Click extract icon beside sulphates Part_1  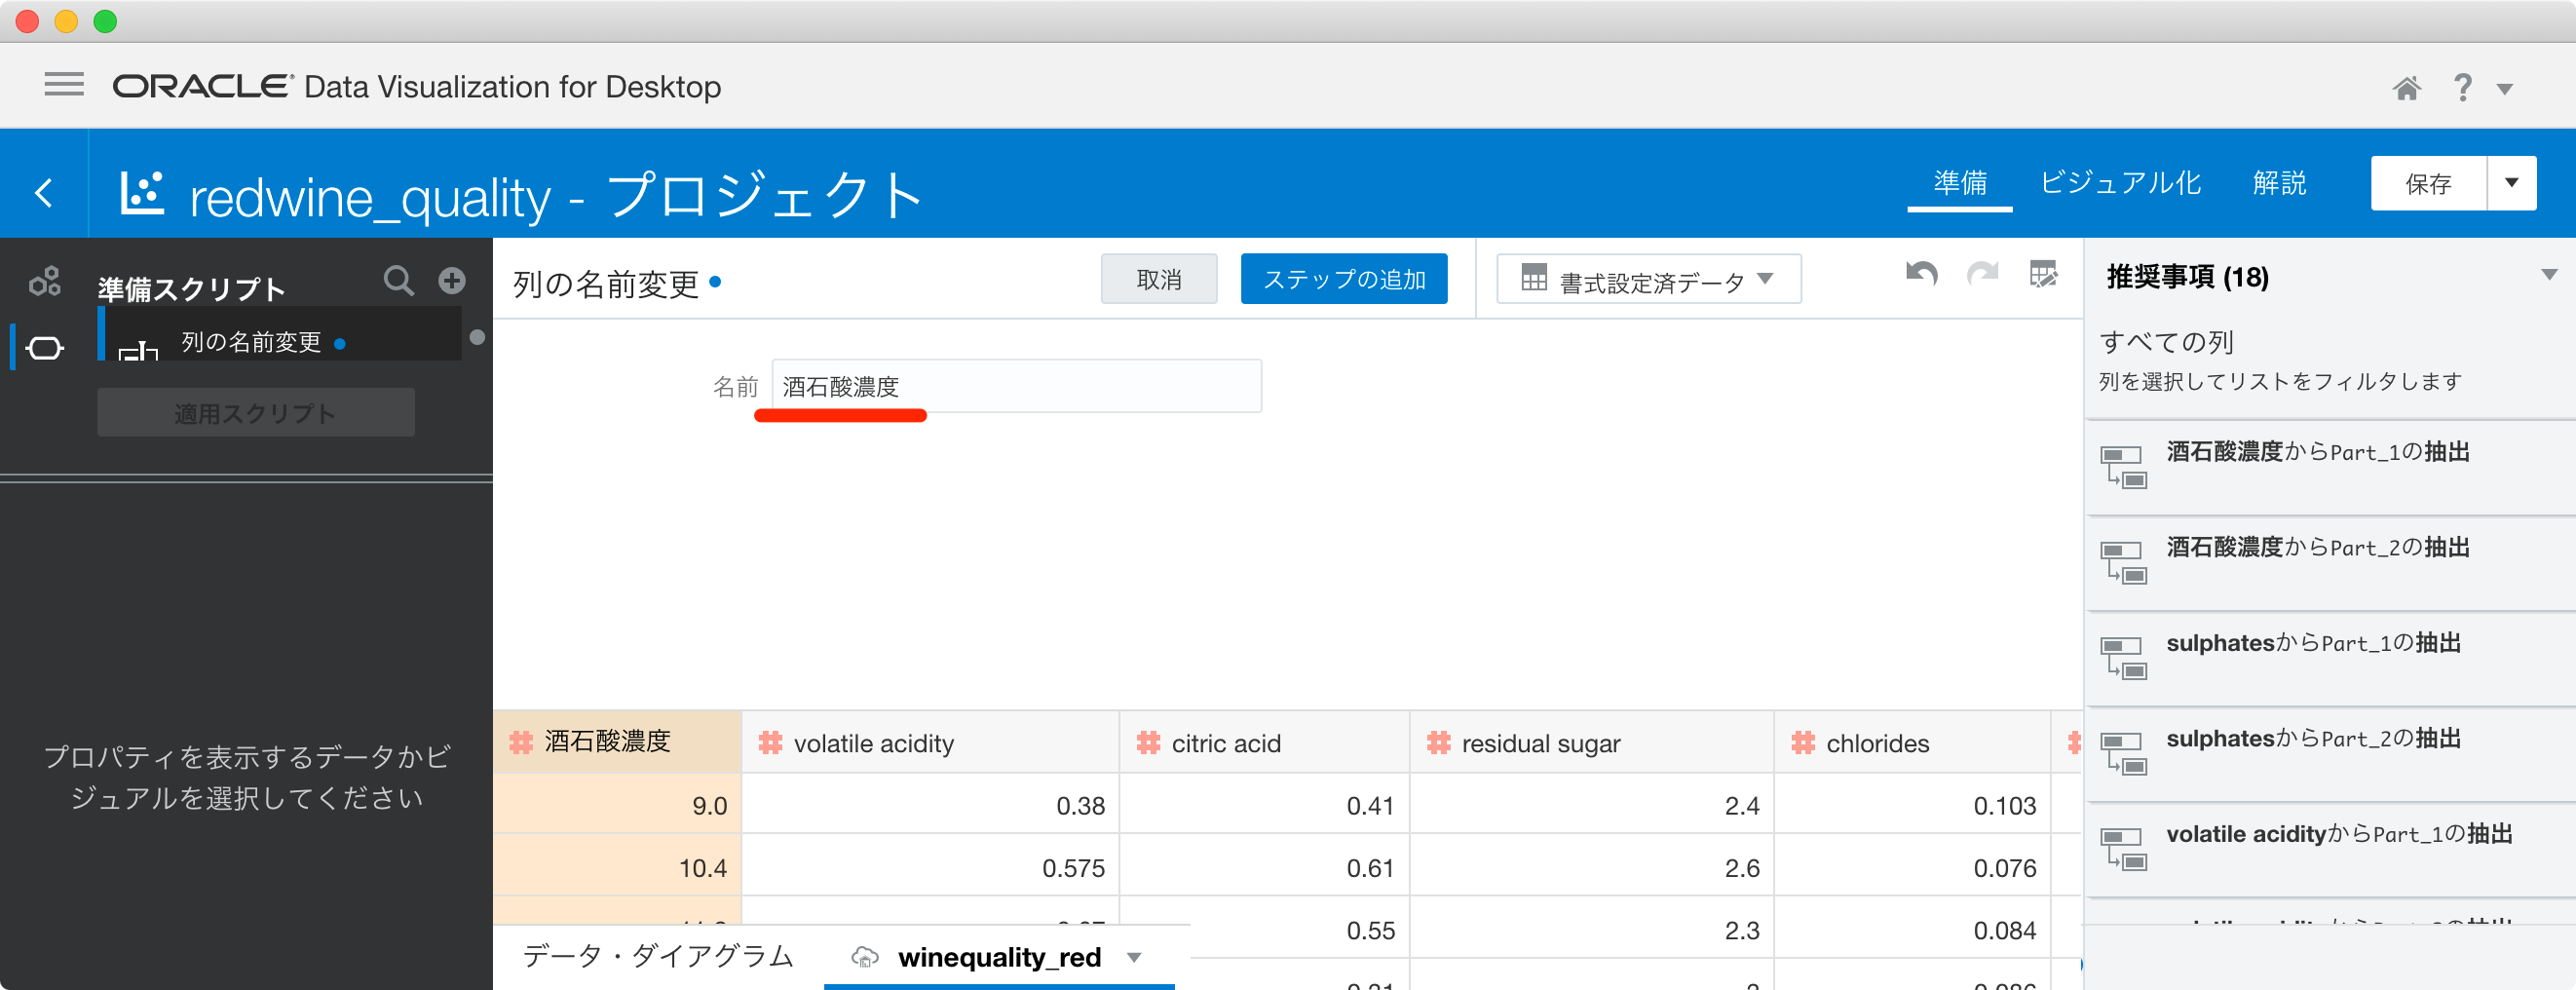pyautogui.click(x=2123, y=658)
